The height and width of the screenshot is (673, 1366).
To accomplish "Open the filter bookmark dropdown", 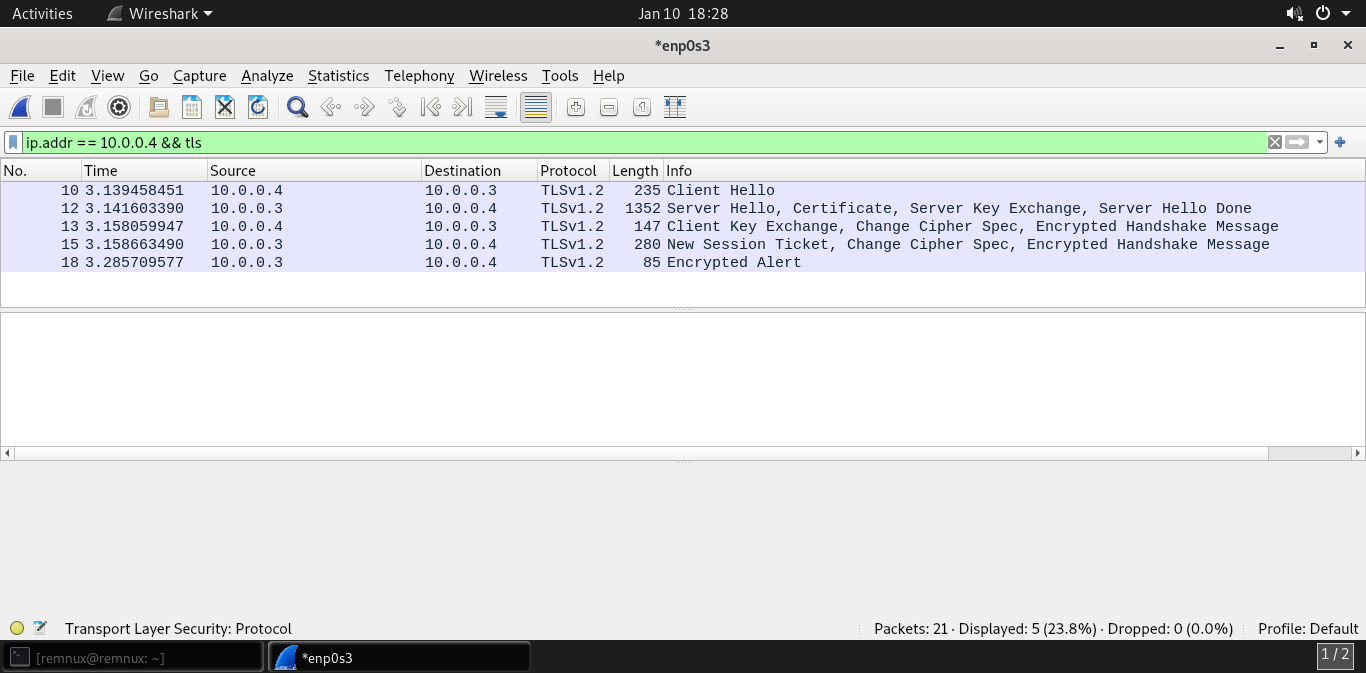I will pos(13,142).
